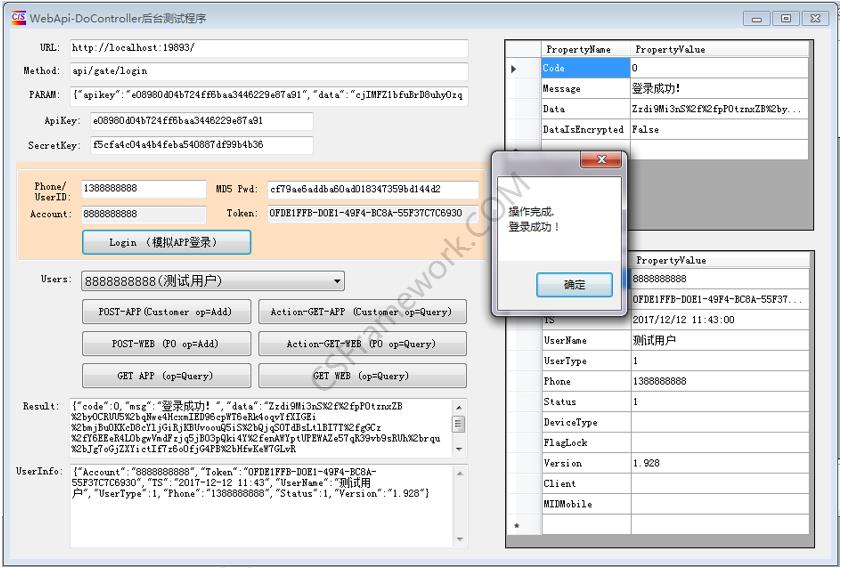Click Action-GET-APP (Customer op=Query) button

(362, 312)
